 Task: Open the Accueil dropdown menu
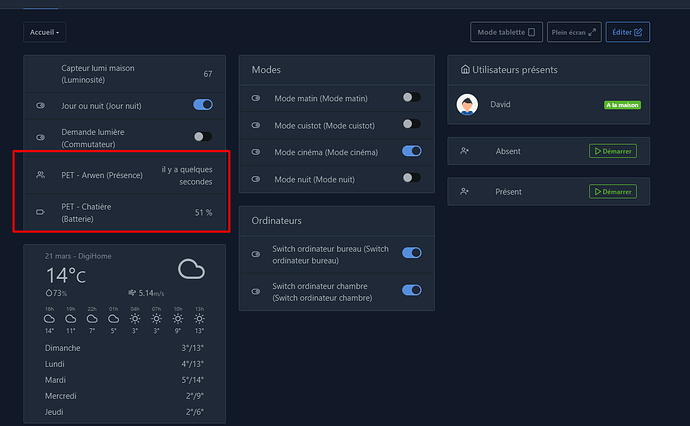click(44, 33)
